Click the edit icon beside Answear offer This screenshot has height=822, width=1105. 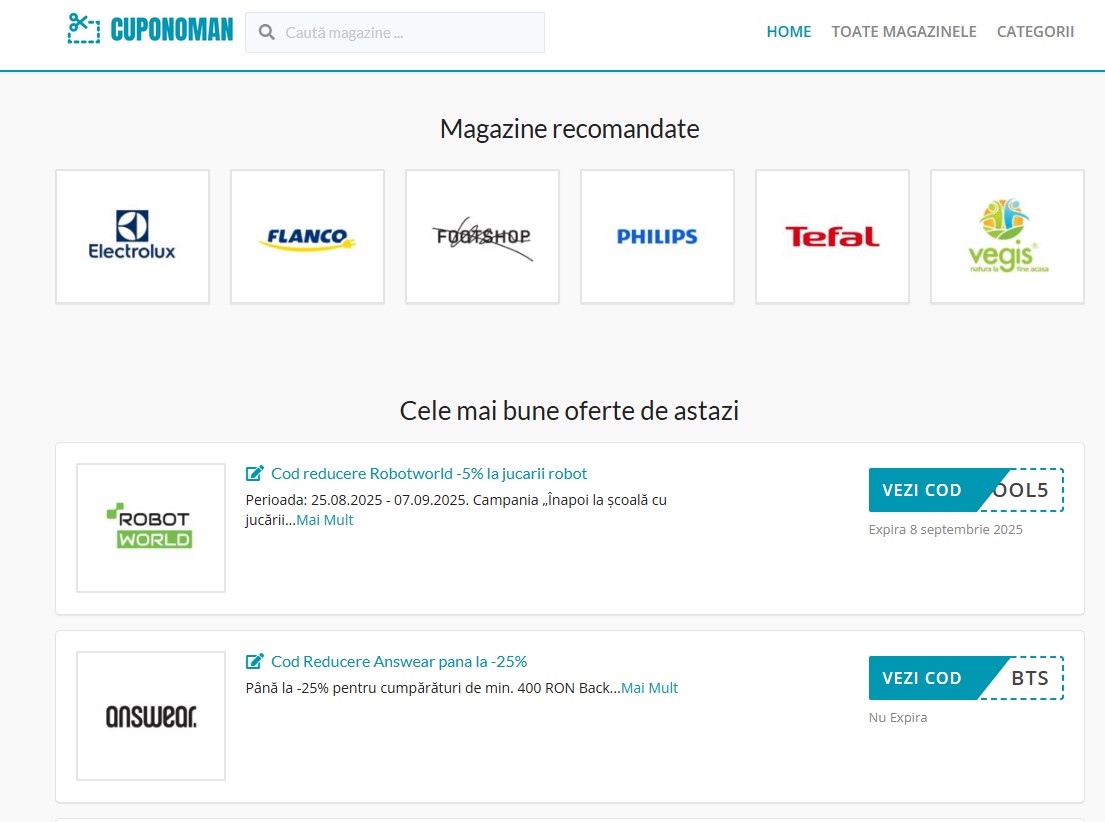click(255, 662)
